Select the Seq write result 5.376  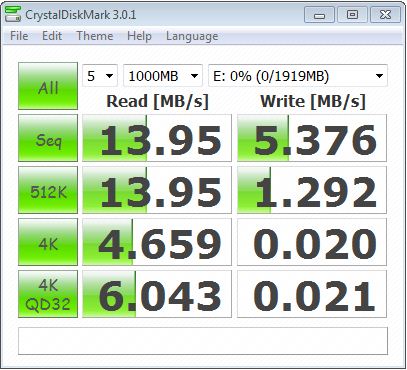pos(312,138)
